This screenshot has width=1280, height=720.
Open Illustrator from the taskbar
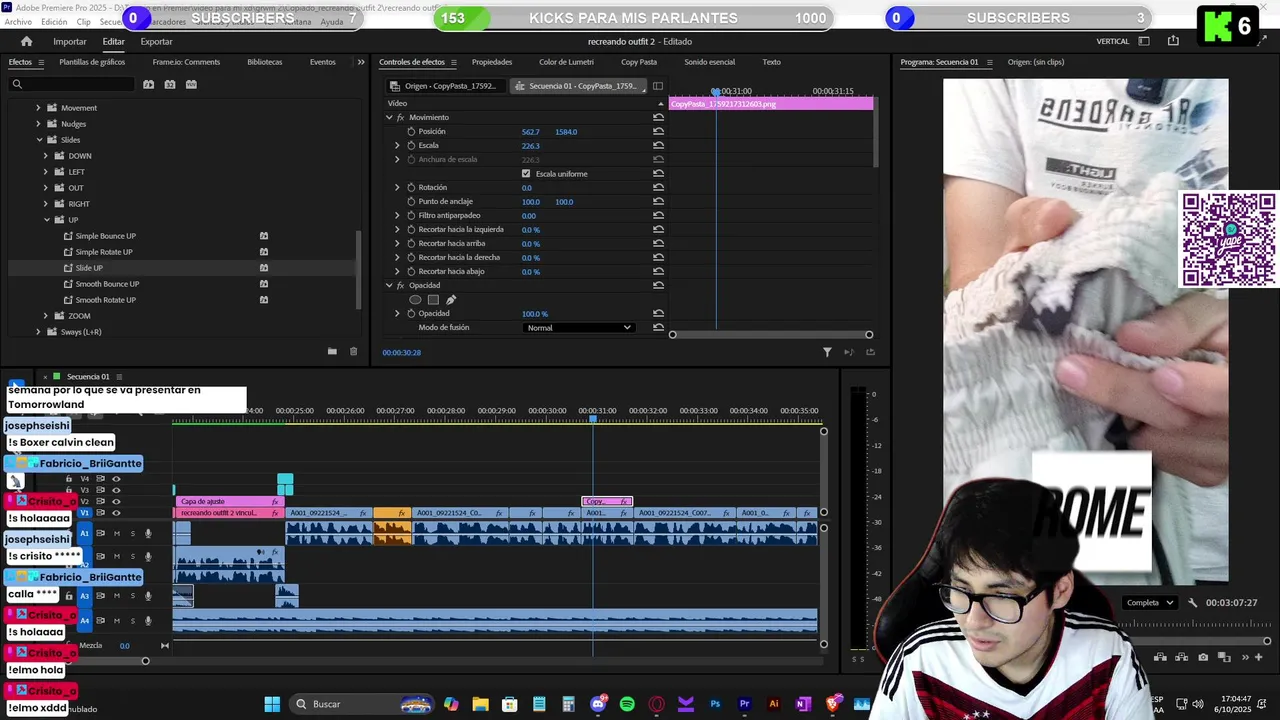coord(773,704)
